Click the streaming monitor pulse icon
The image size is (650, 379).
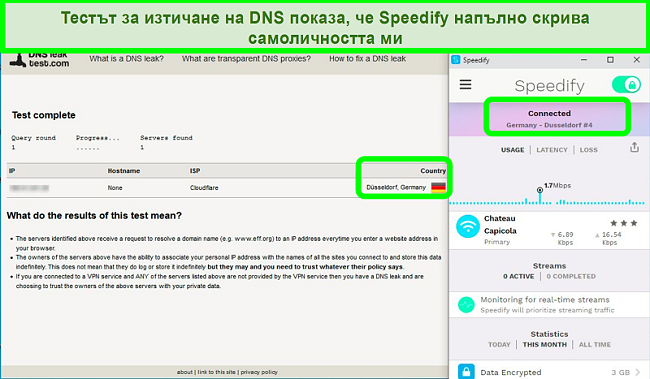click(x=466, y=305)
